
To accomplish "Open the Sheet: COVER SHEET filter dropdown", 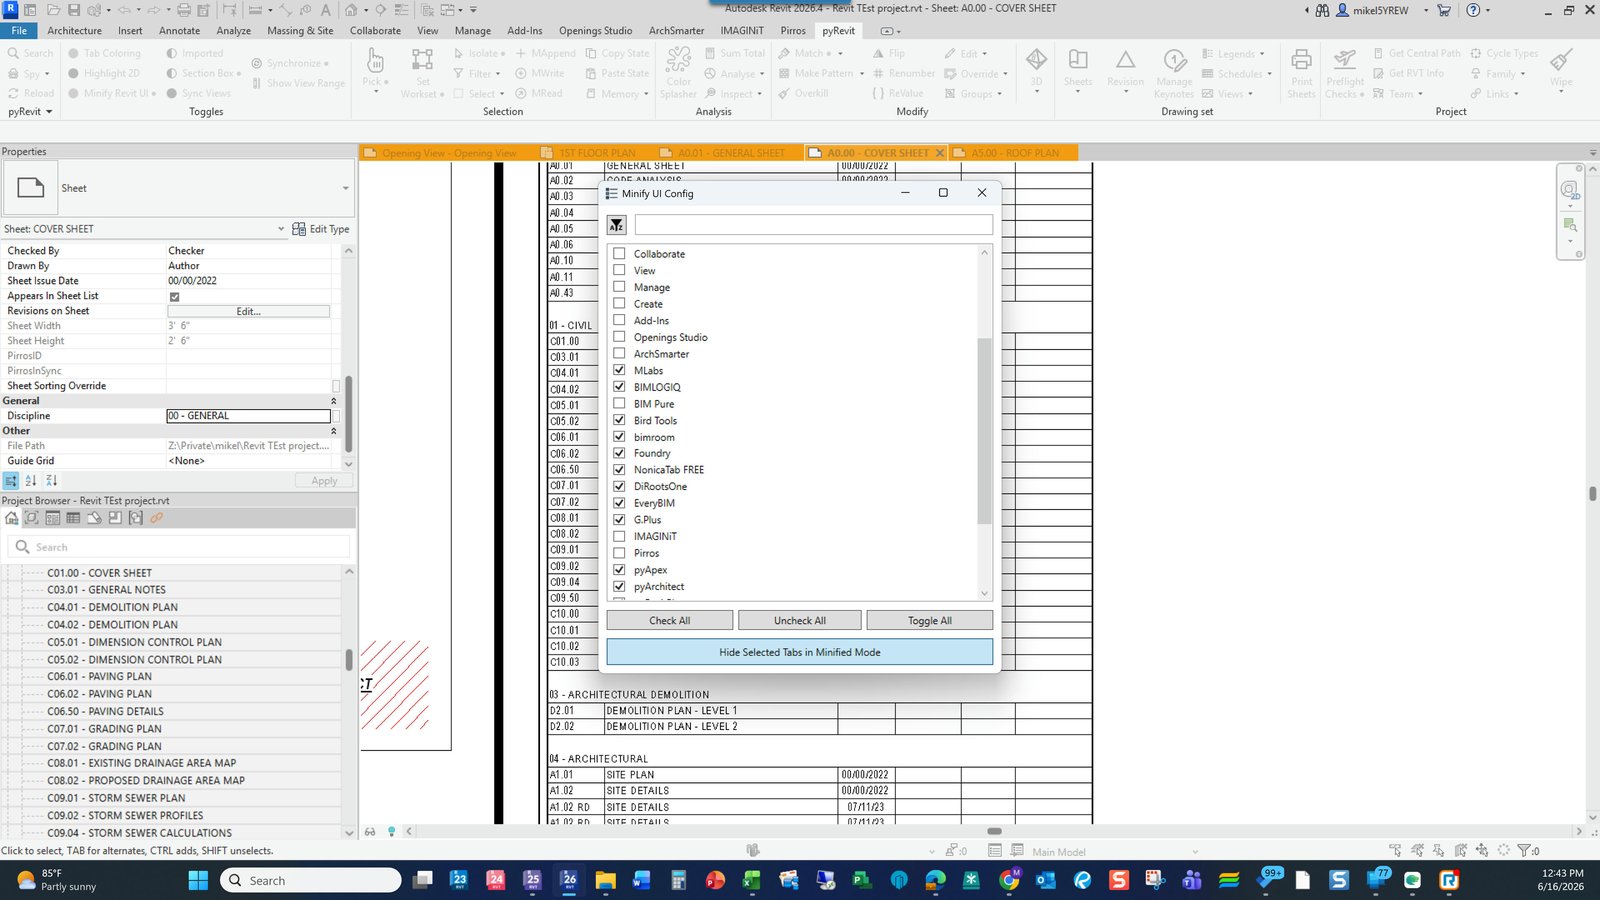I will click(x=281, y=229).
